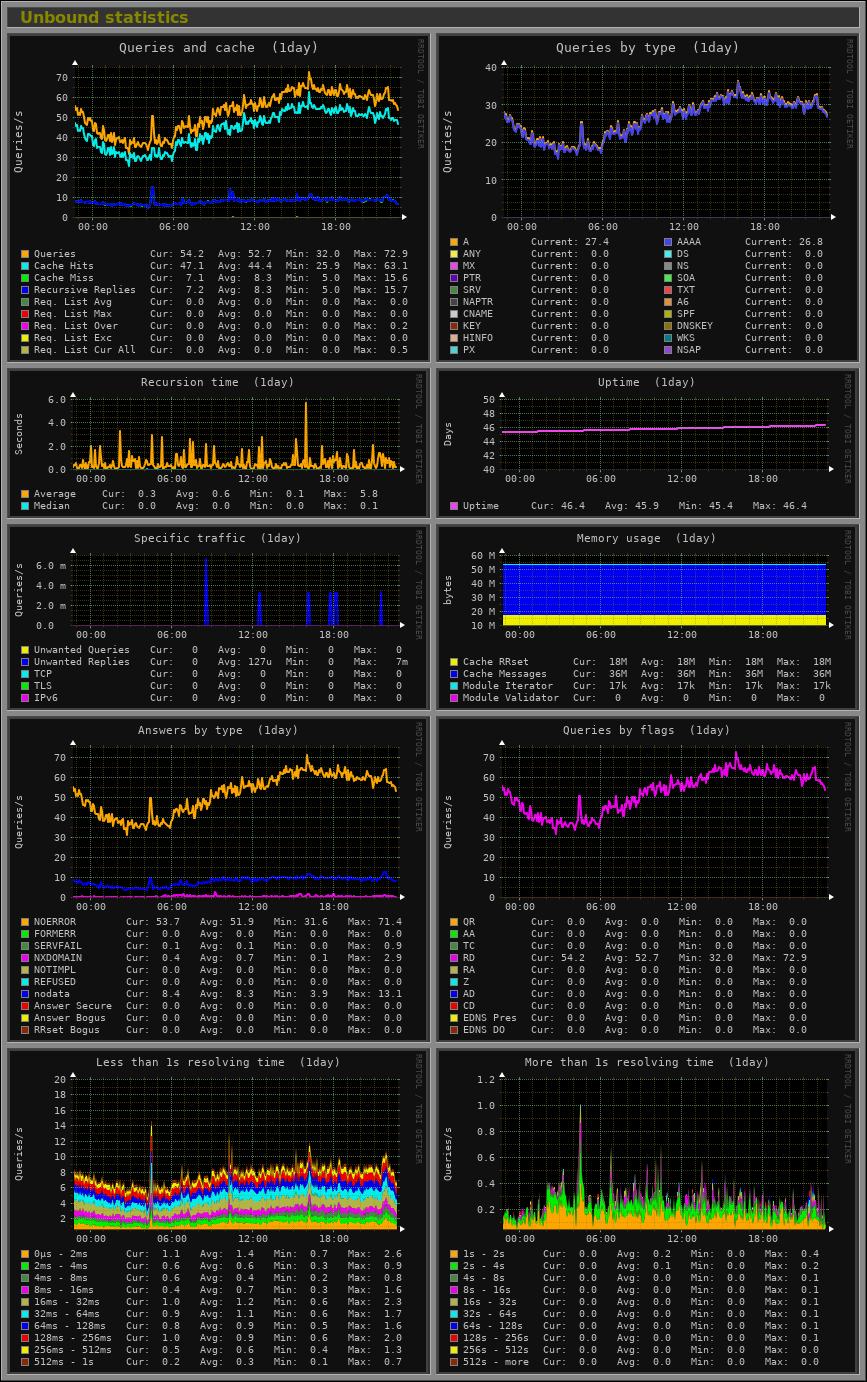Screen dimensions: 867x1382
Task: Open the Recursion time graph
Action: pos(219,443)
